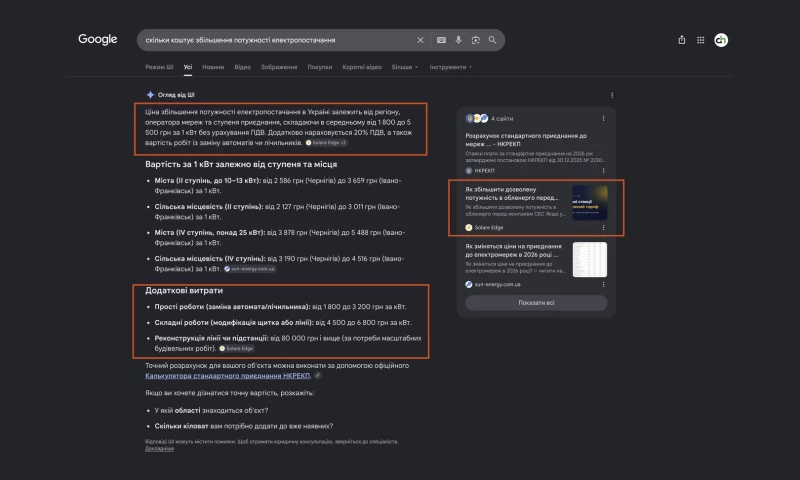Open search by image camera icon
This screenshot has width=800, height=480.
(476, 40)
